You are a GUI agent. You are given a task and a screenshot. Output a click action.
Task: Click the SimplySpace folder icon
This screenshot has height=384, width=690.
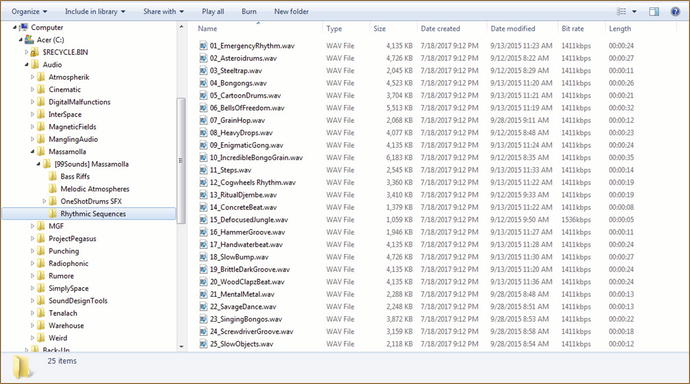click(x=41, y=288)
